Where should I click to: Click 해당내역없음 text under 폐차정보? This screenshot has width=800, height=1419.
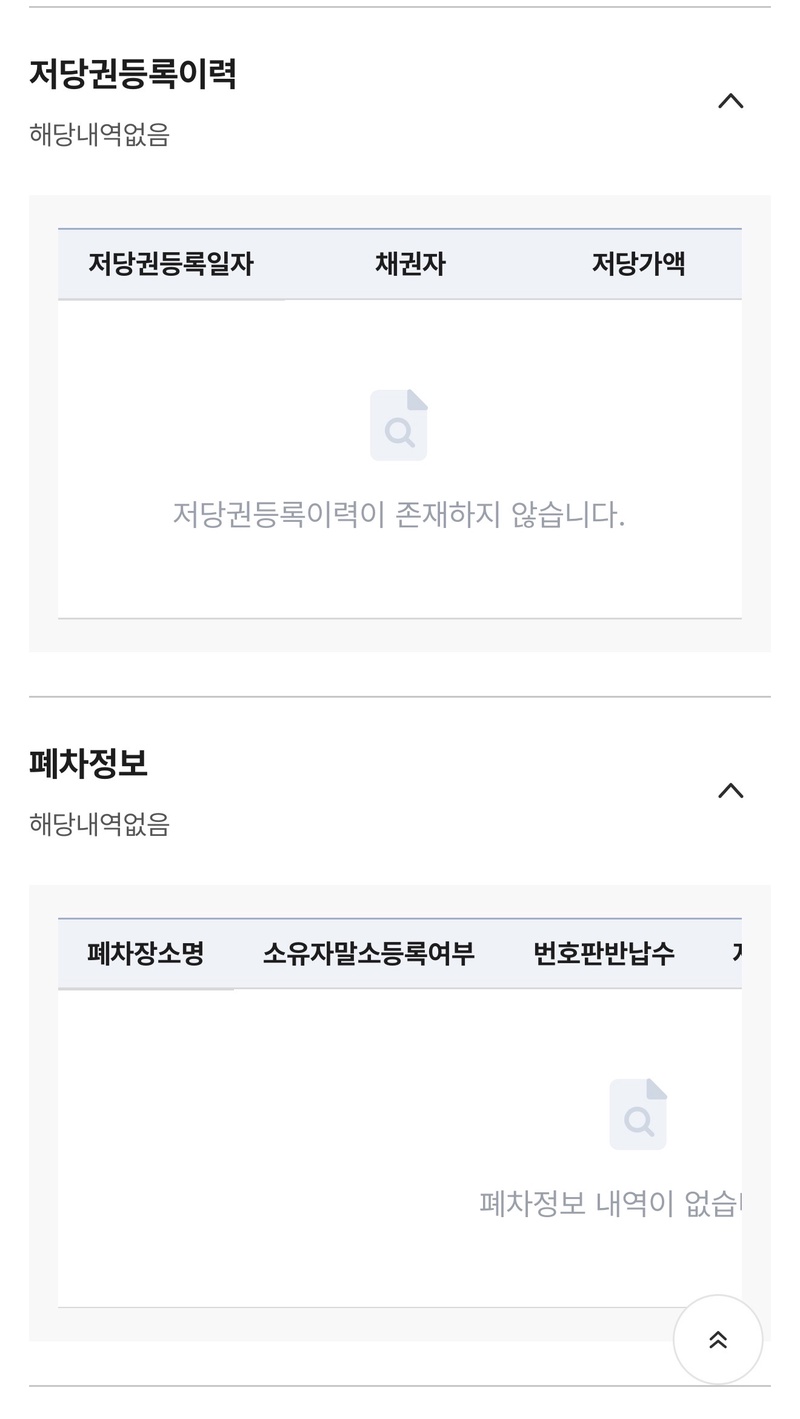pos(100,824)
